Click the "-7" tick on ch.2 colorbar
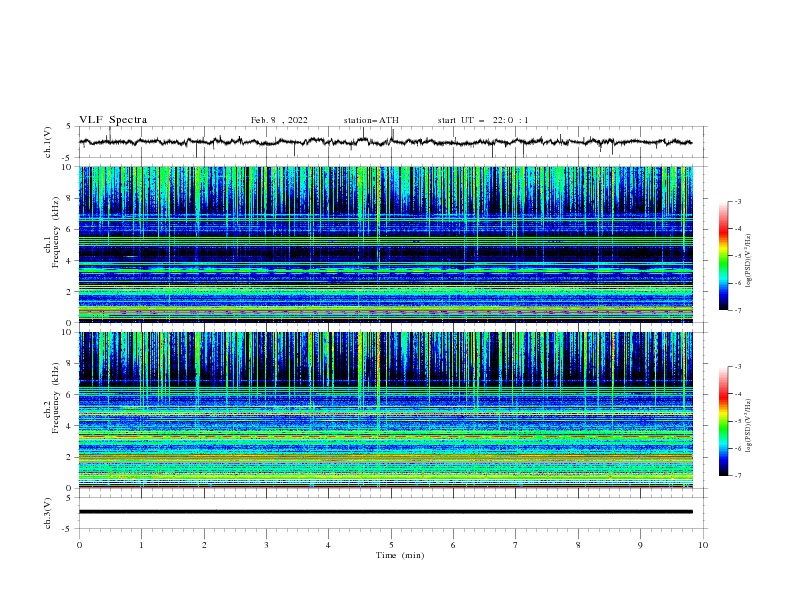 coord(737,476)
